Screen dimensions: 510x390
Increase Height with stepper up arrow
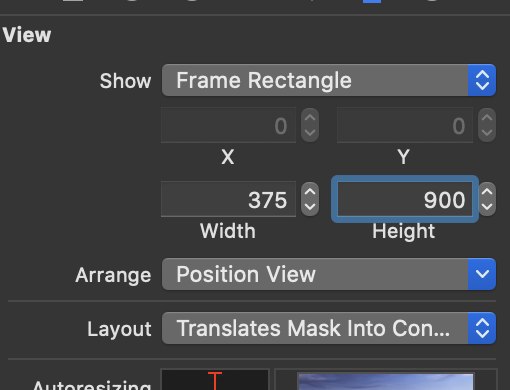pyautogui.click(x=487, y=192)
